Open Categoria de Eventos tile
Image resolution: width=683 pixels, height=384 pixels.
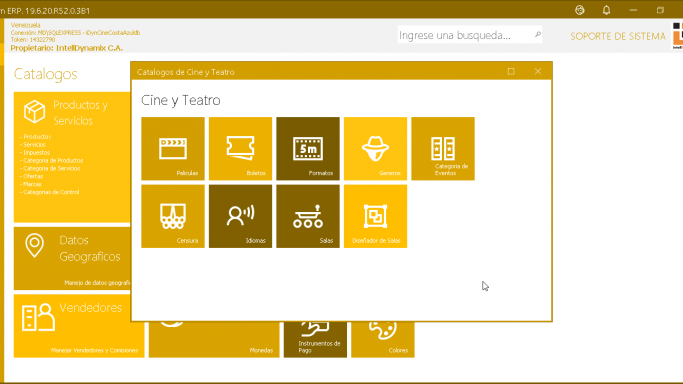443,148
